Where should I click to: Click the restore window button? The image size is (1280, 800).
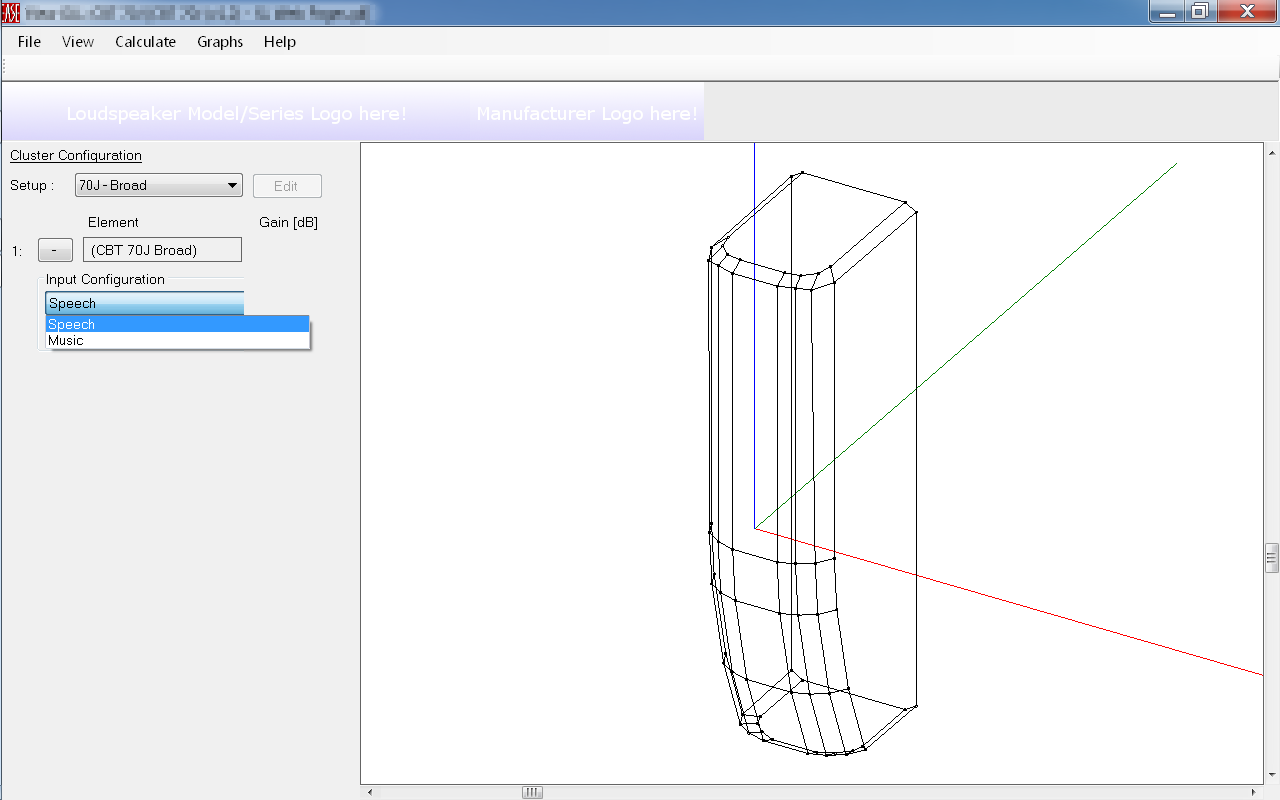tap(1199, 11)
